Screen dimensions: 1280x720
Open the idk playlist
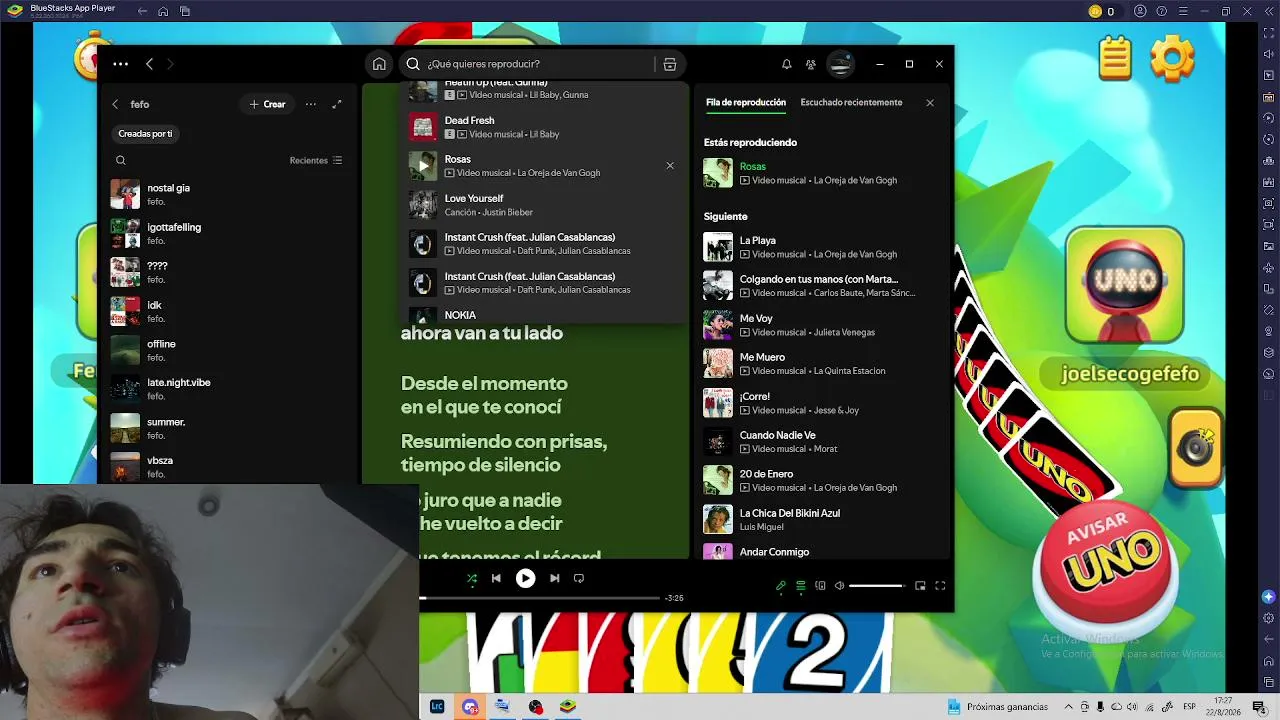click(229, 311)
